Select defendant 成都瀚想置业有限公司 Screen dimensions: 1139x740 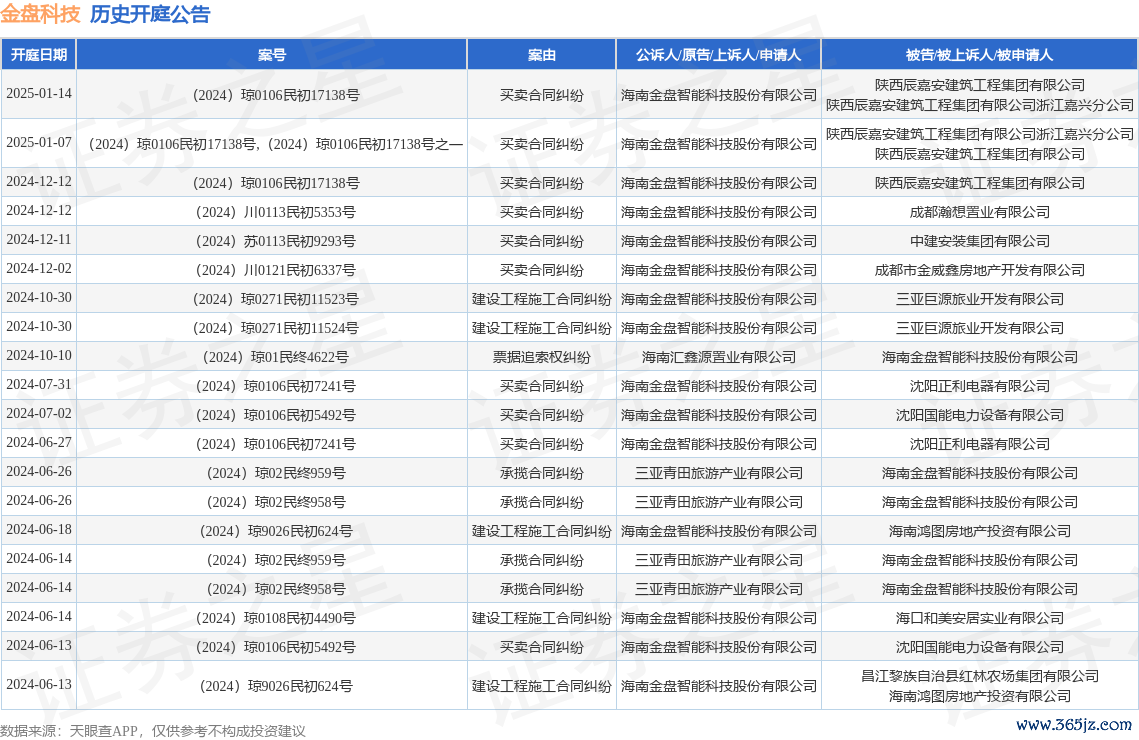tap(979, 212)
